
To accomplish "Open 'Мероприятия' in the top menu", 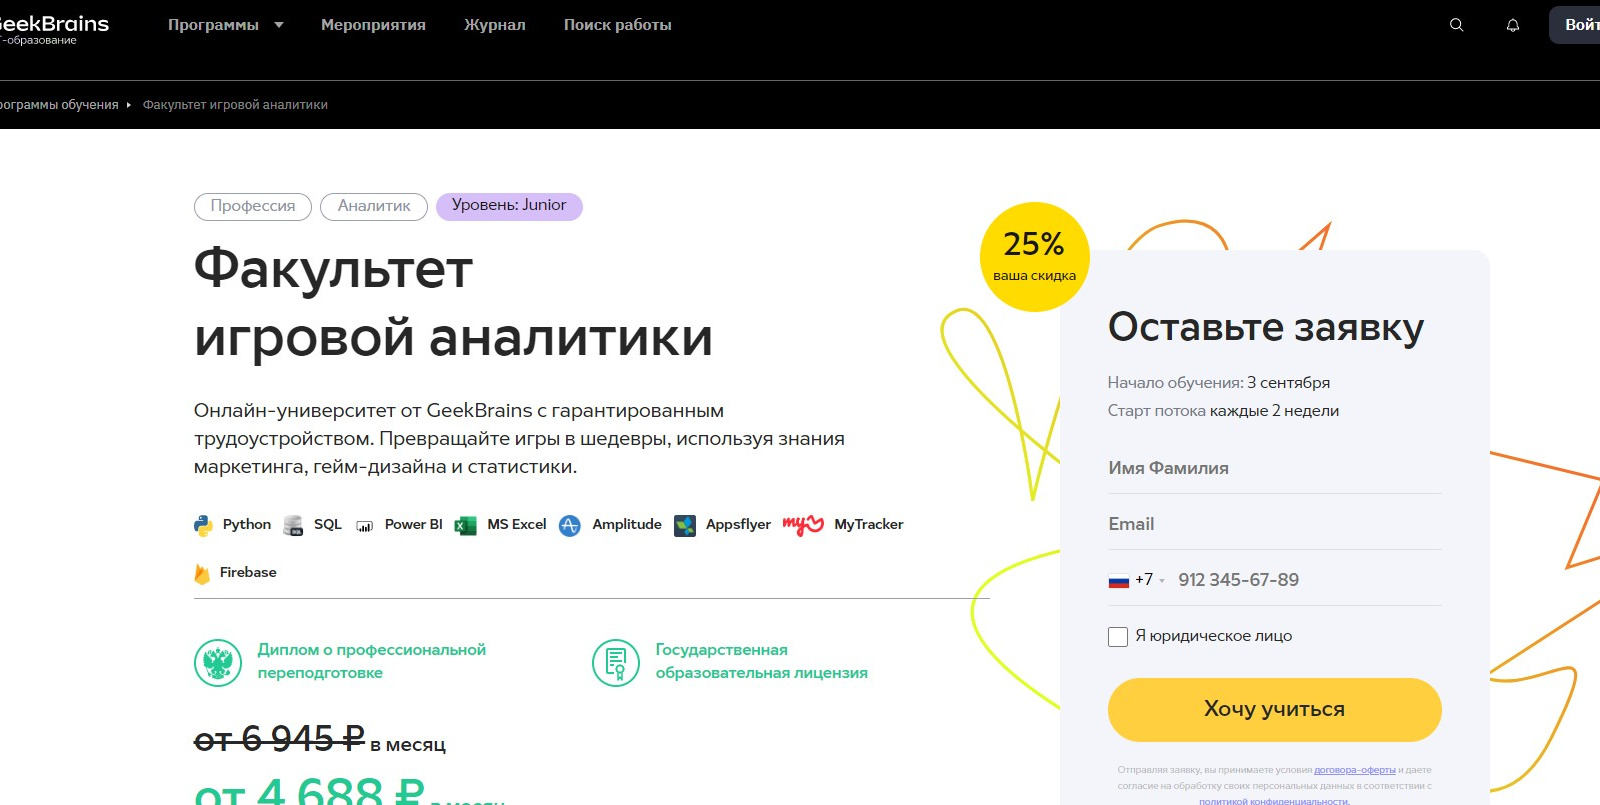I will click(373, 25).
